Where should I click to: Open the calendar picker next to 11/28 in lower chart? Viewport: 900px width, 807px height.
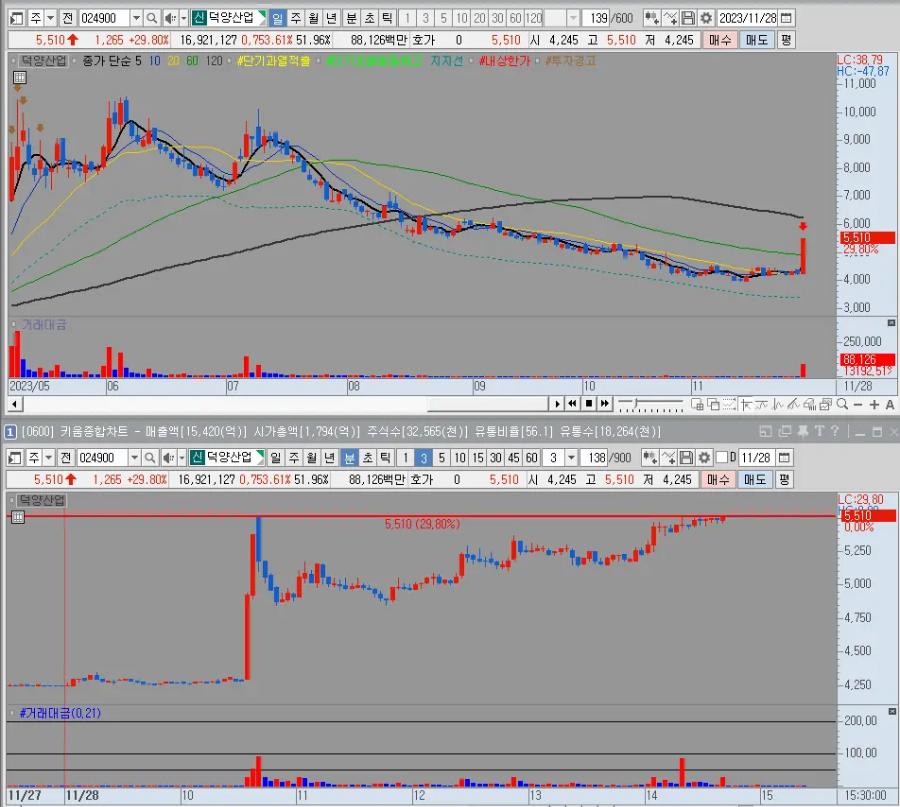pos(784,457)
